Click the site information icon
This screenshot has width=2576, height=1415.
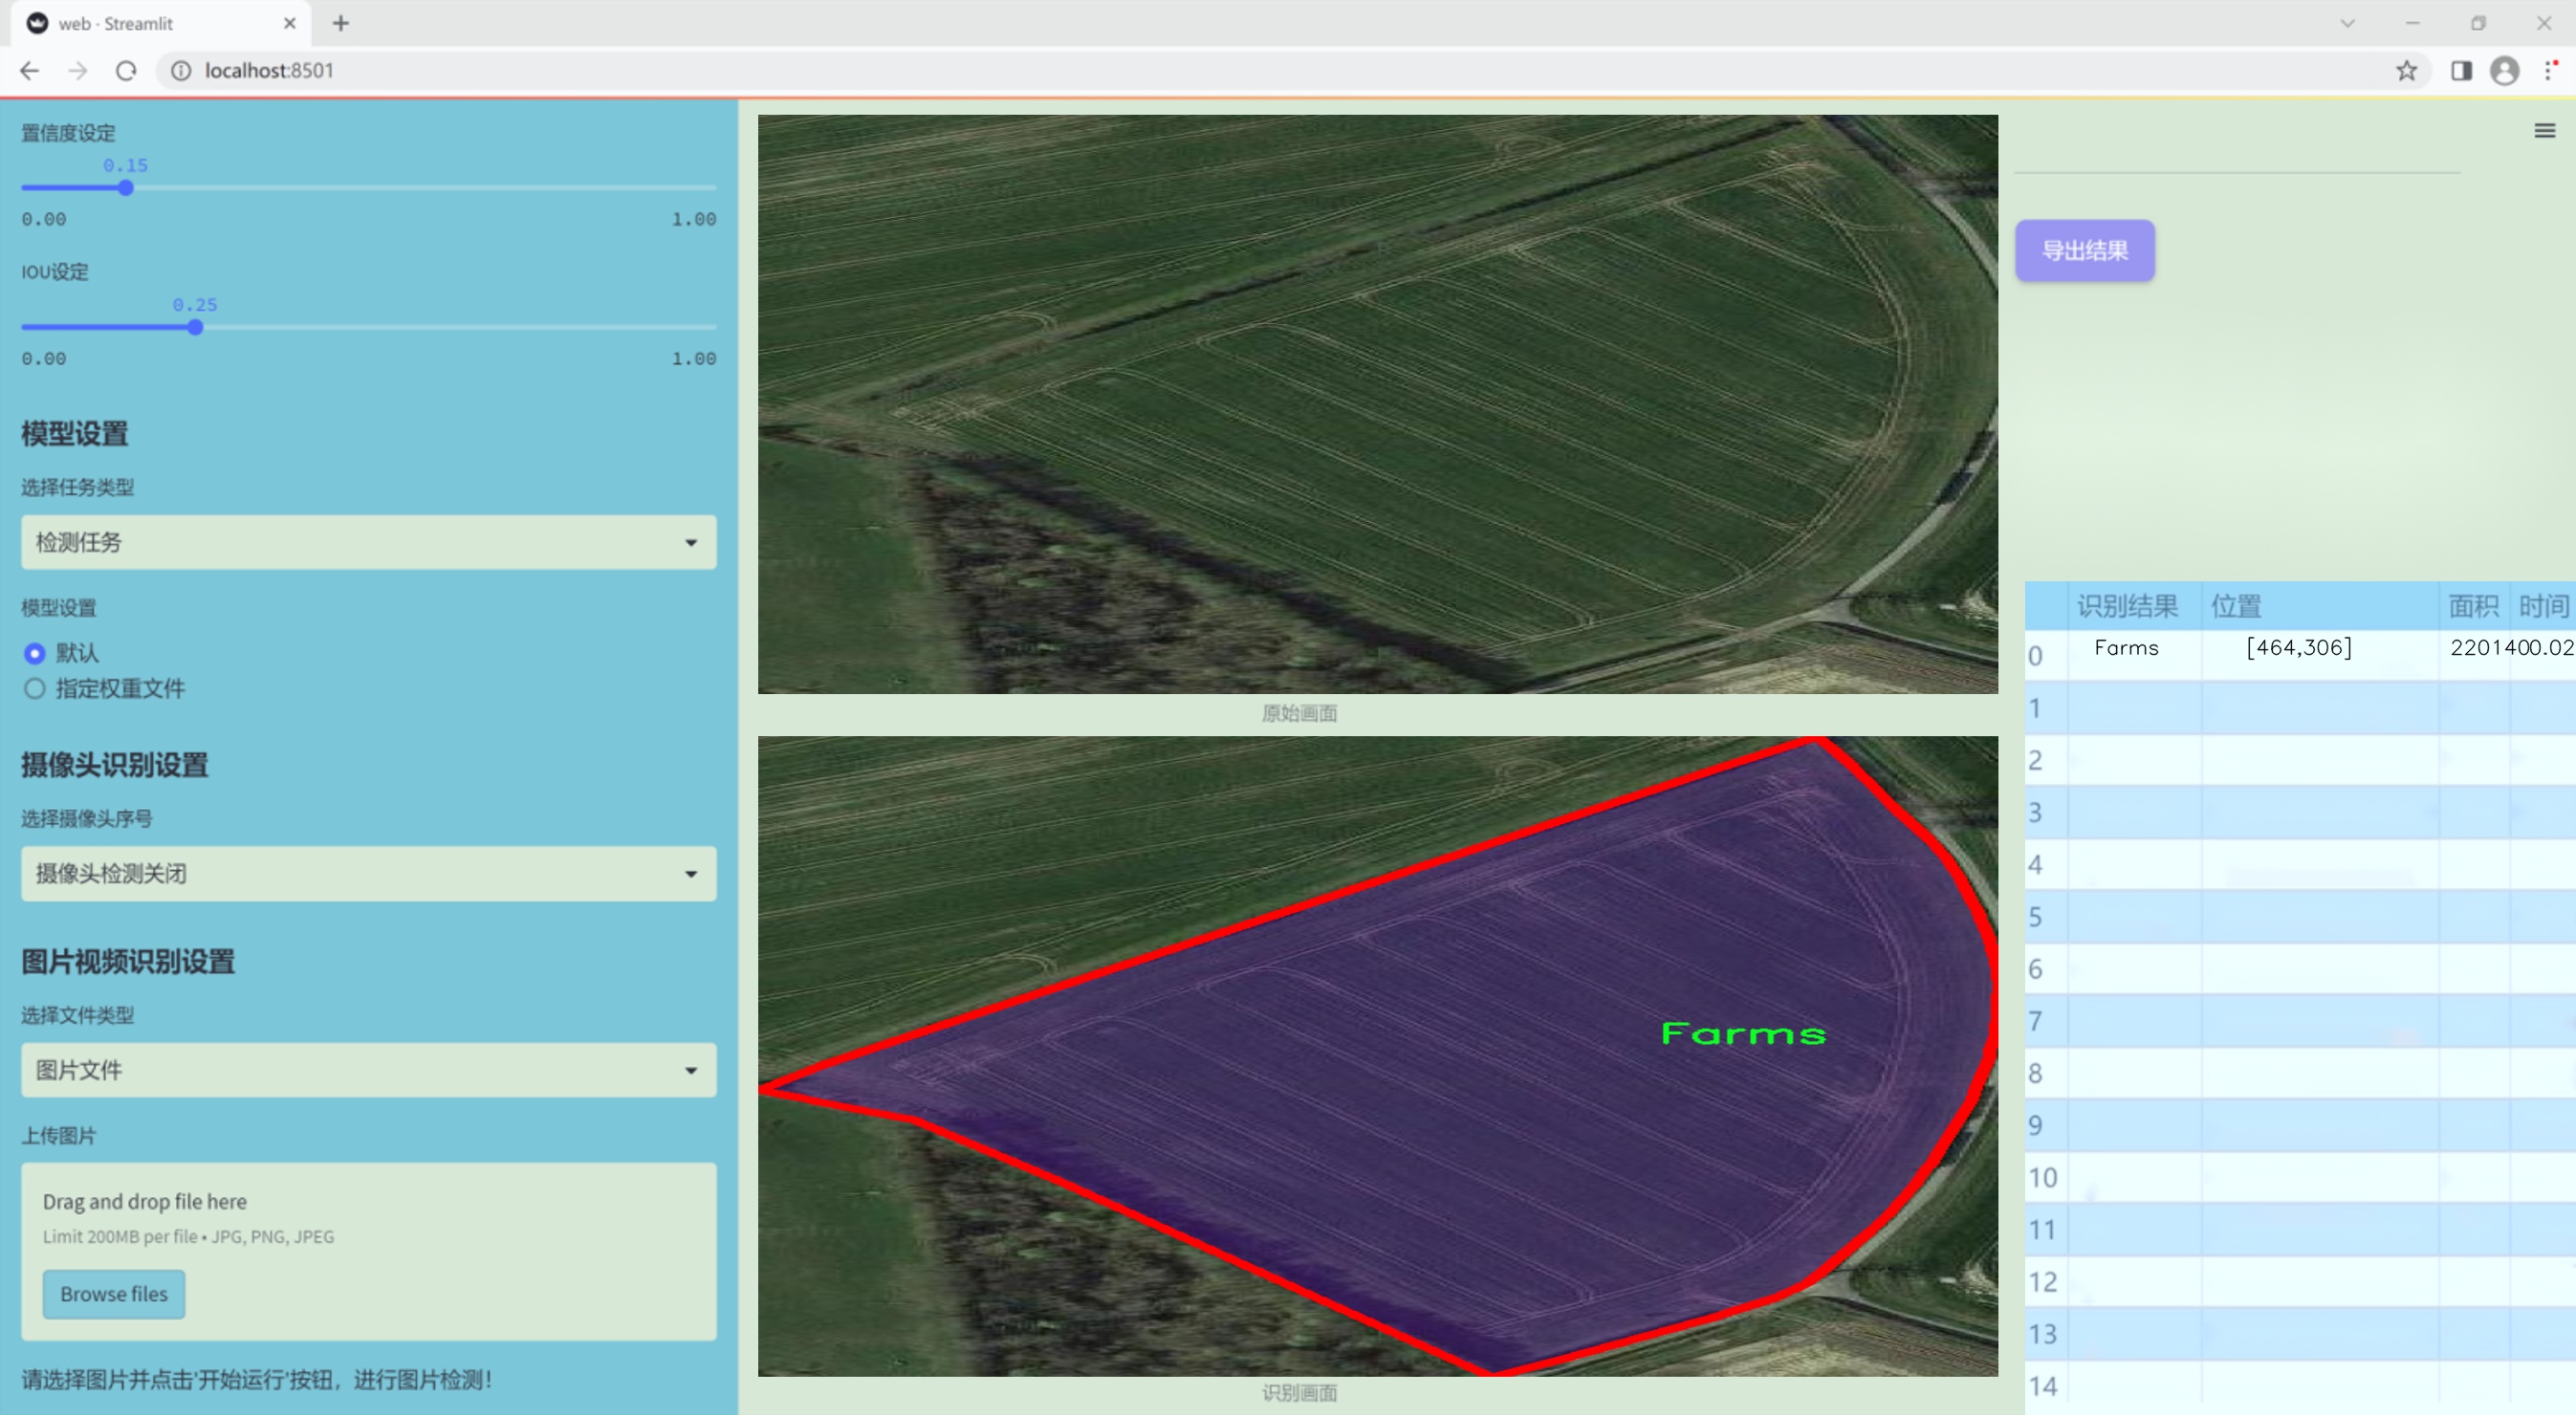[x=181, y=71]
